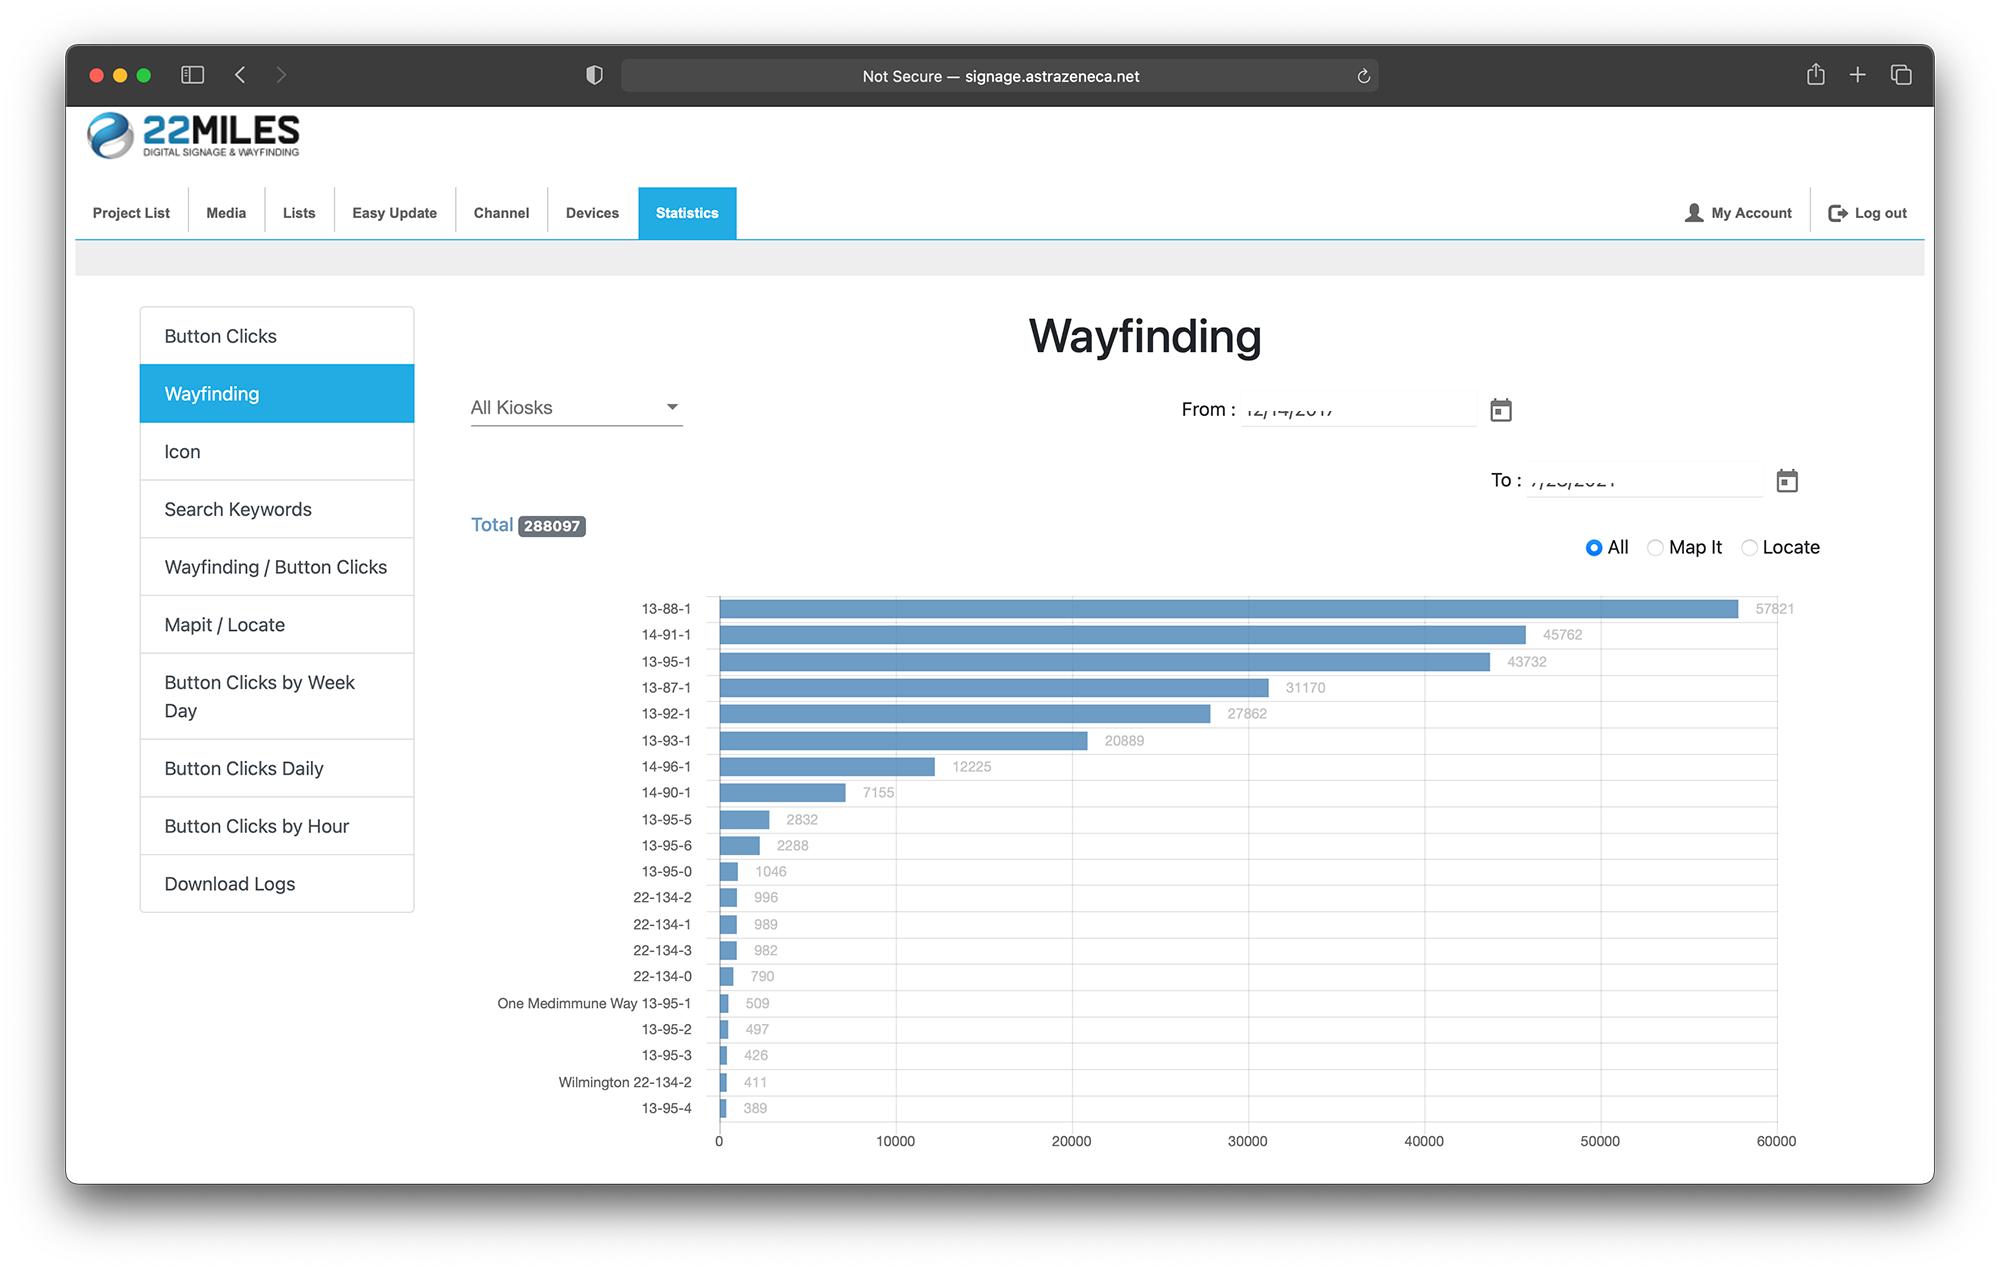Open the To date calendar picker icon
2000x1271 pixels.
[x=1786, y=481]
